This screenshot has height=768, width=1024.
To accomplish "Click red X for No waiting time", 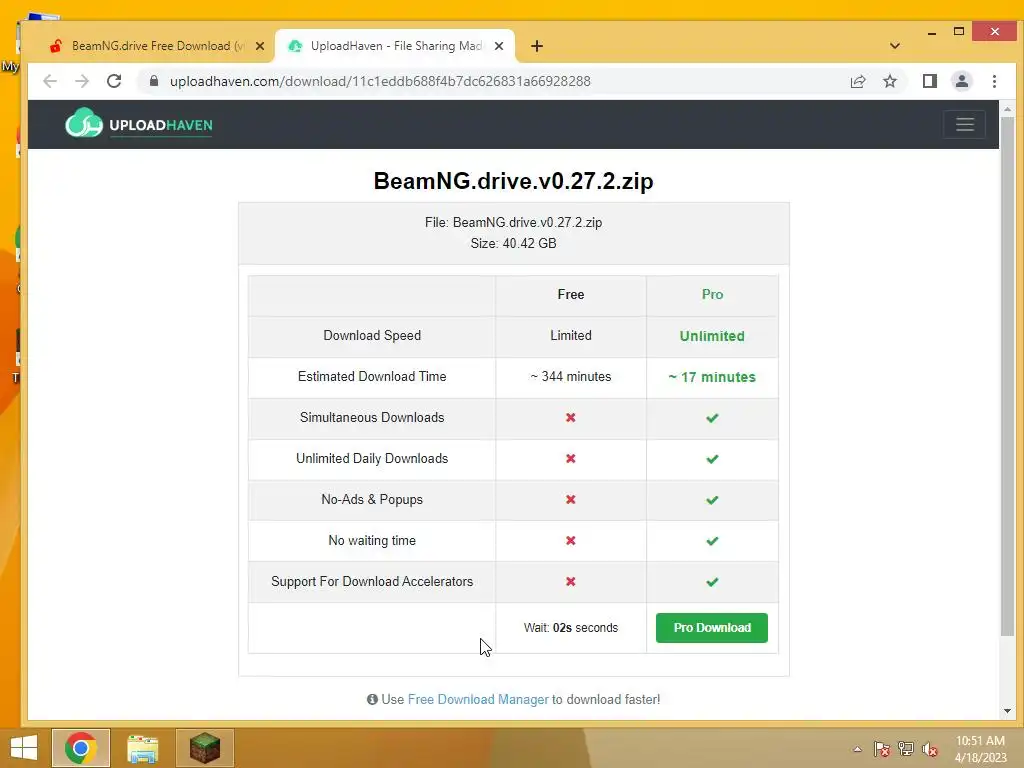I will tap(571, 541).
